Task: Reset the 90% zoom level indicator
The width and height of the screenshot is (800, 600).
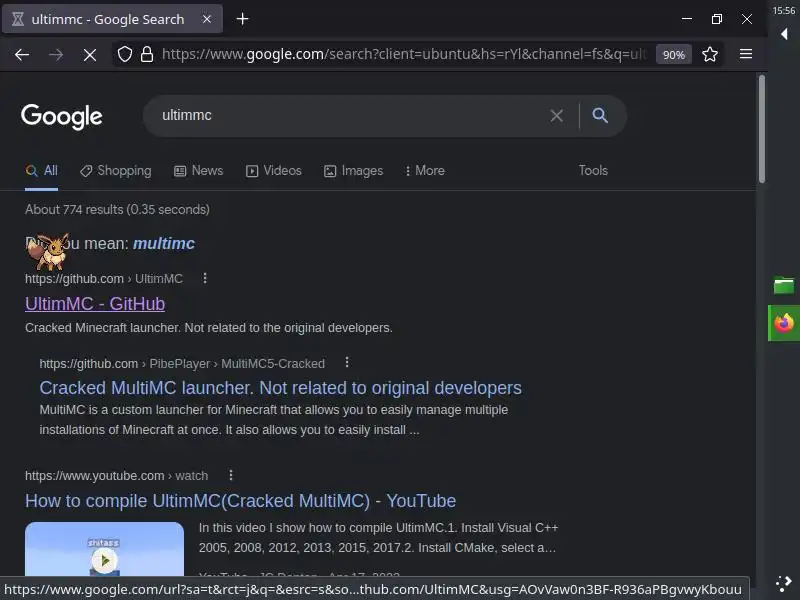Action: click(x=673, y=55)
